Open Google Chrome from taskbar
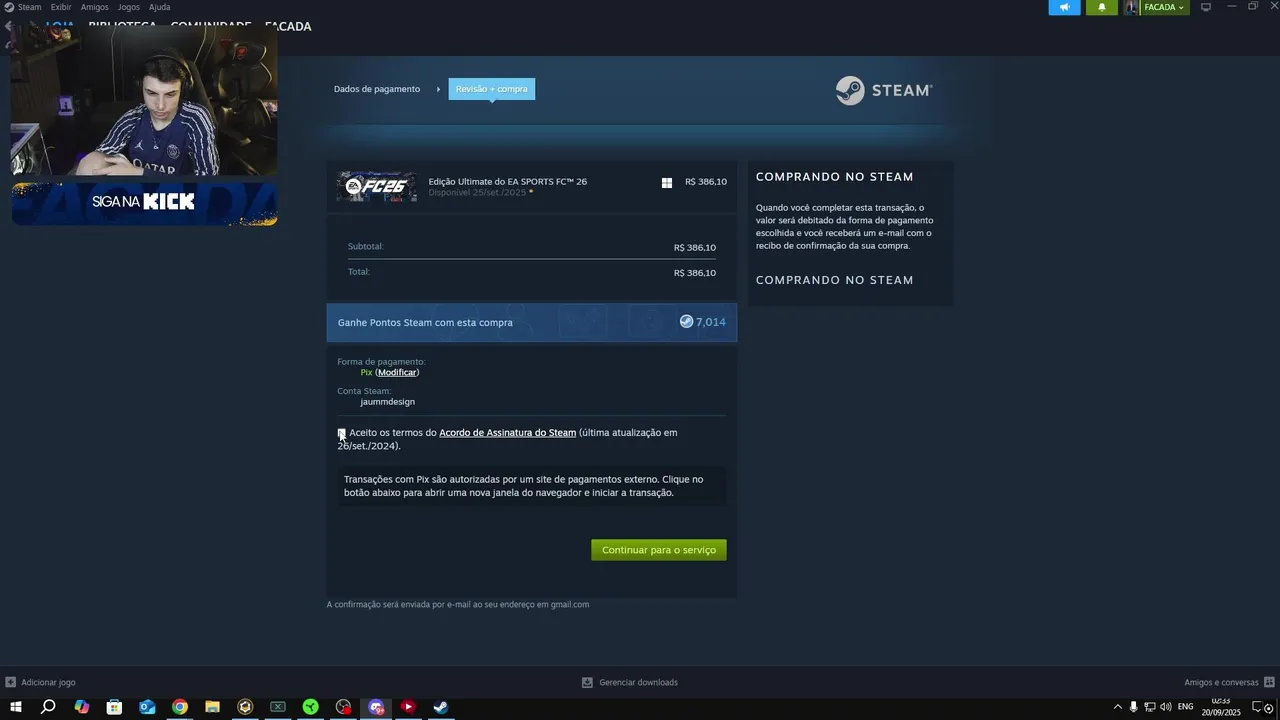The height and width of the screenshot is (720, 1280). click(x=180, y=707)
